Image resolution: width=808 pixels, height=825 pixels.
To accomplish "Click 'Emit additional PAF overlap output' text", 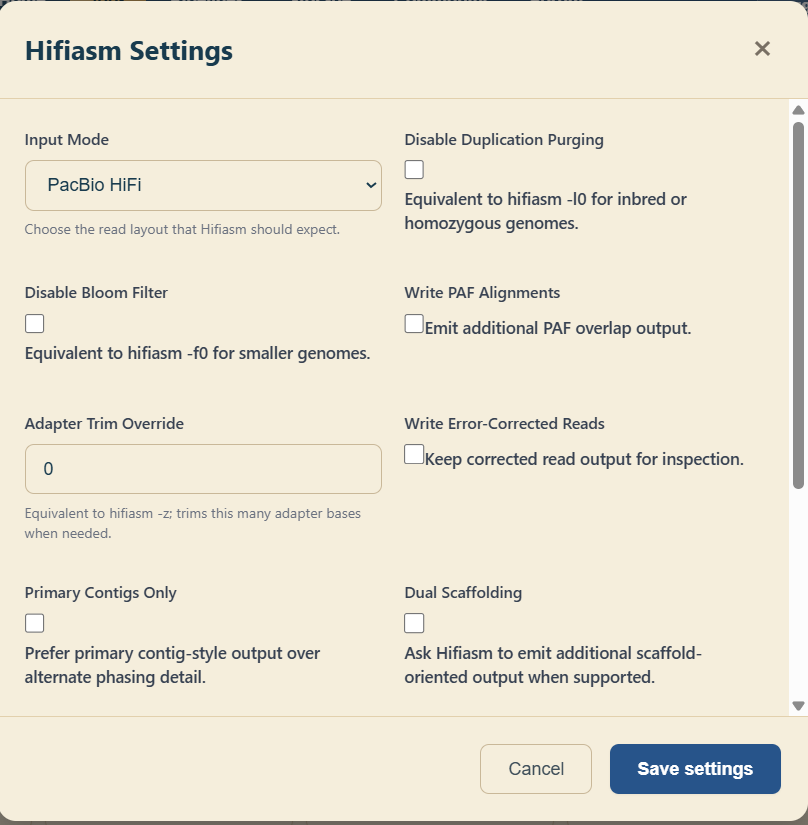I will coord(558,328).
